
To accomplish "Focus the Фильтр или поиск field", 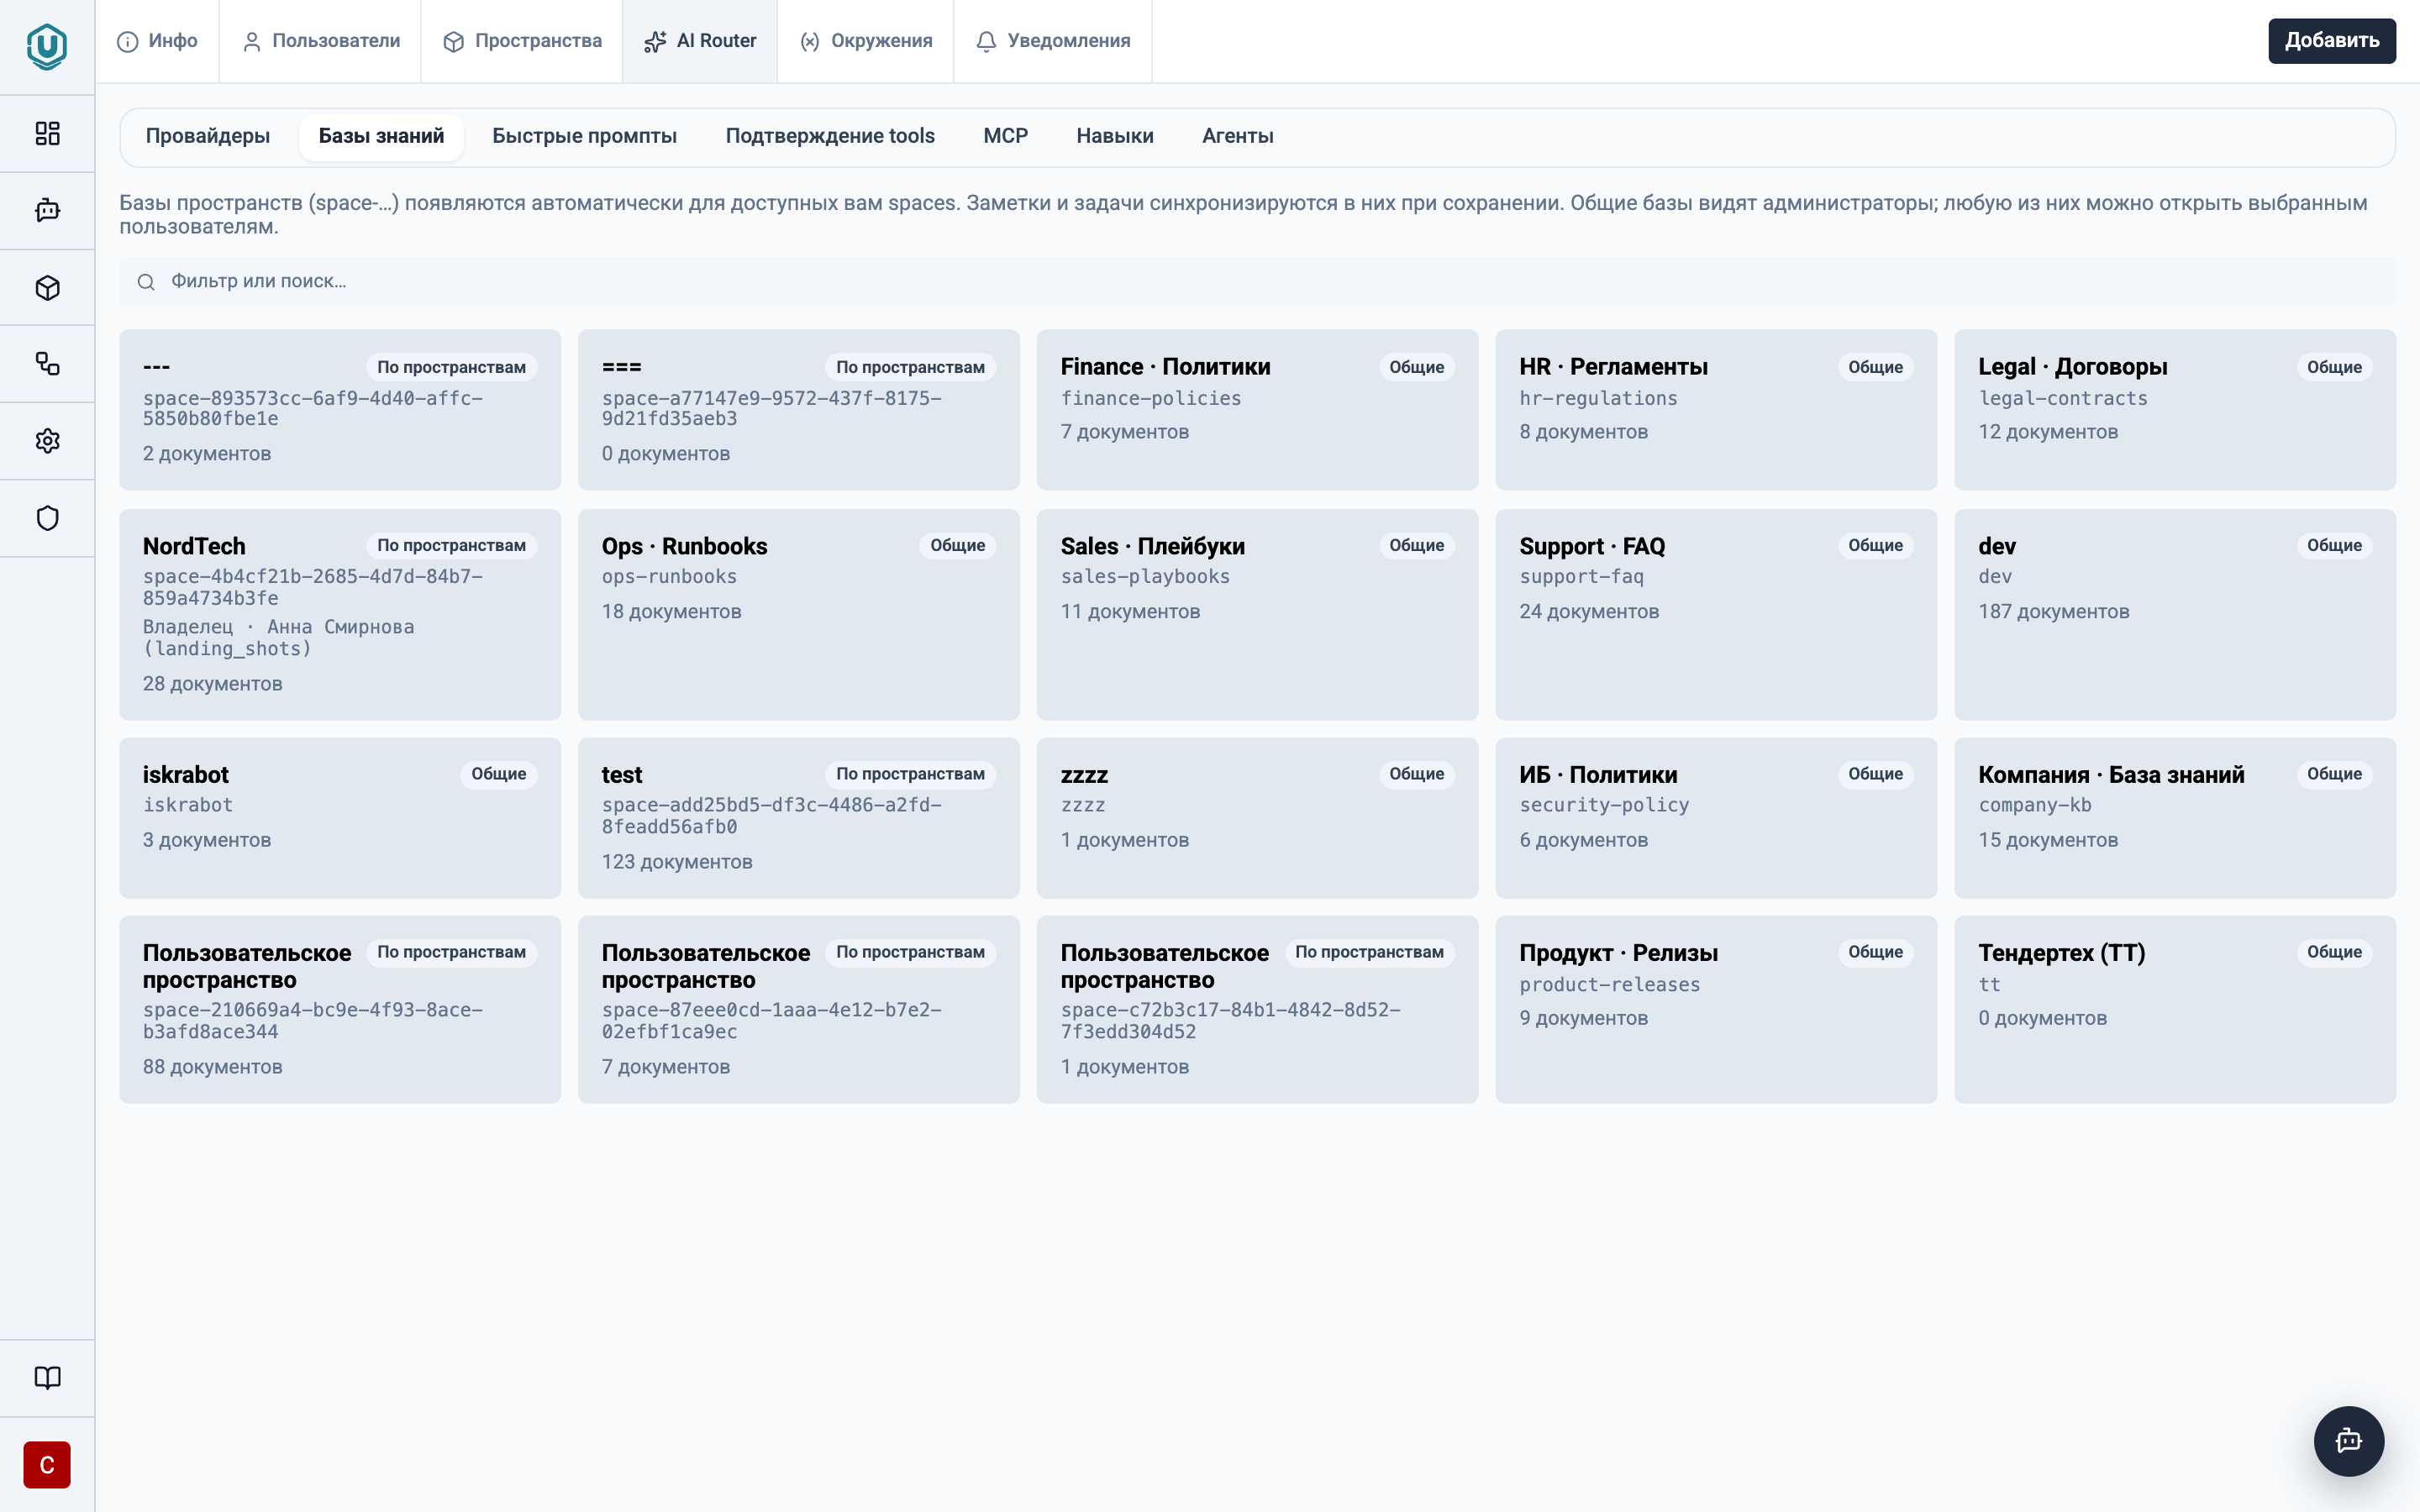I will click(x=1257, y=282).
